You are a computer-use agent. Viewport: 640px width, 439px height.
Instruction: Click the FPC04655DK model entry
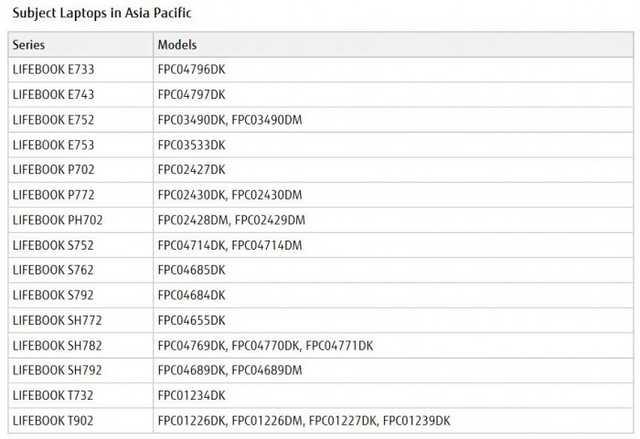[191, 320]
